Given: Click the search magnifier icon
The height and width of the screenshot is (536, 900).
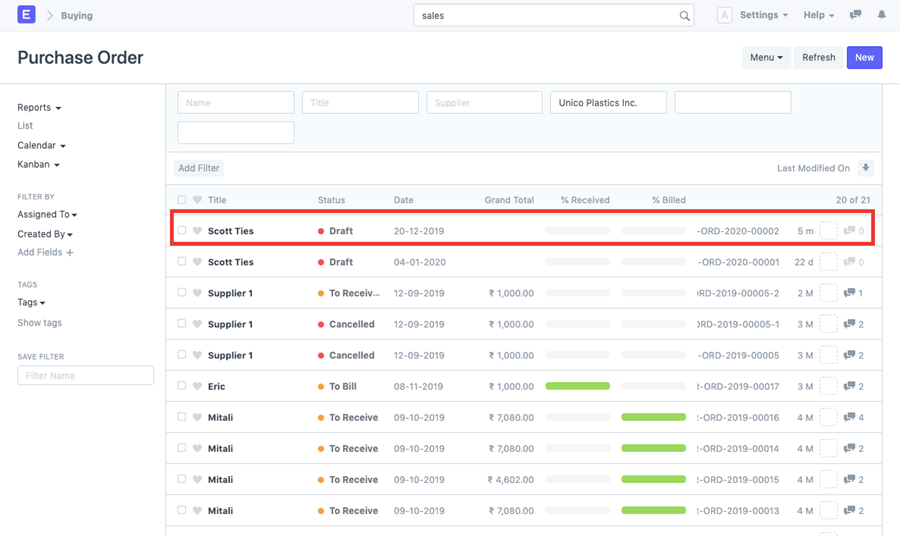Looking at the screenshot, I should 685,16.
